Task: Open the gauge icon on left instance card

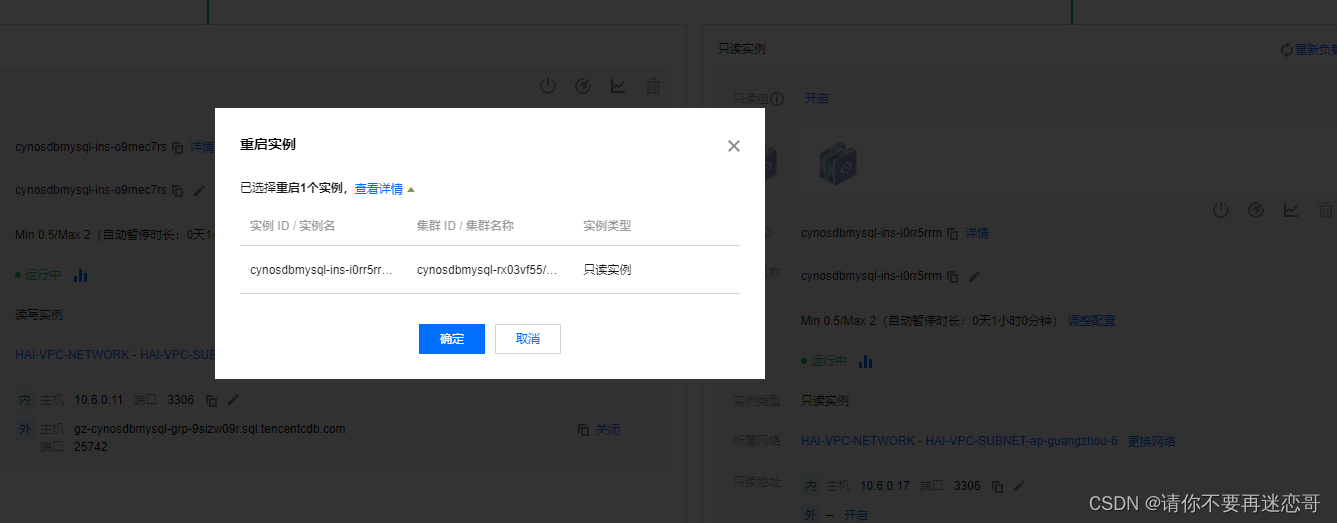Action: click(583, 86)
